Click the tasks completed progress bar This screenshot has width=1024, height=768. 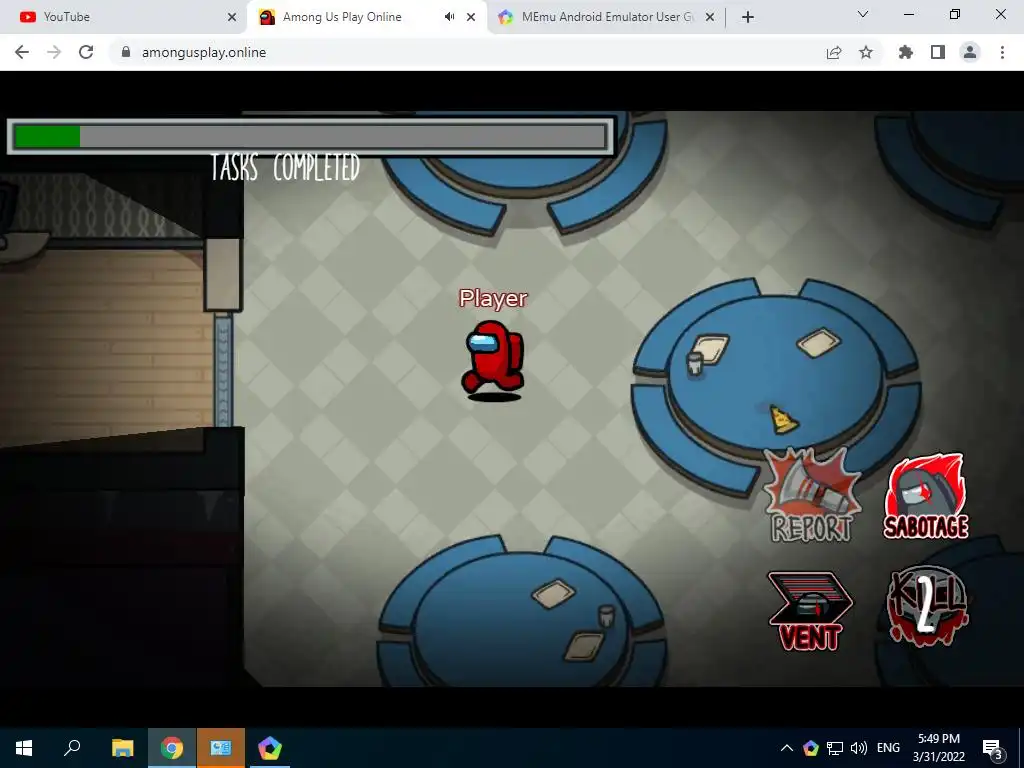(x=310, y=136)
